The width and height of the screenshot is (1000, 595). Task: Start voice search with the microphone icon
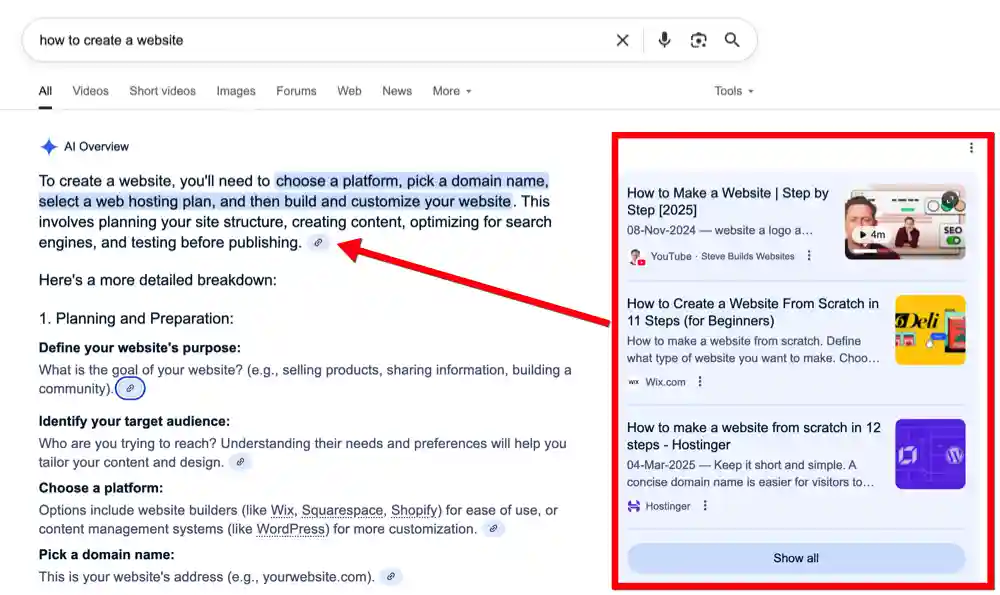point(664,40)
